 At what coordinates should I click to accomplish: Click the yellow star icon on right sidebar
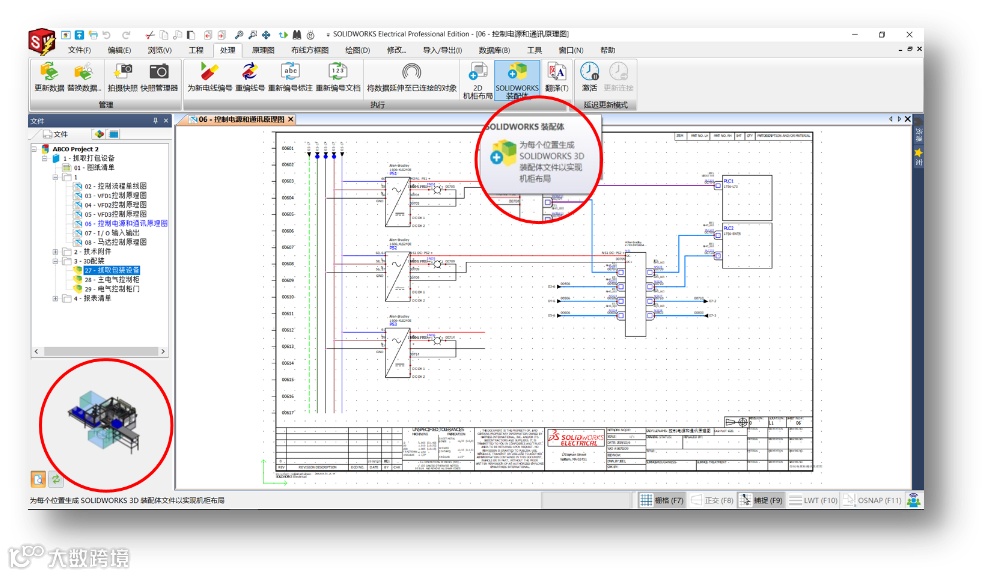tap(918, 152)
